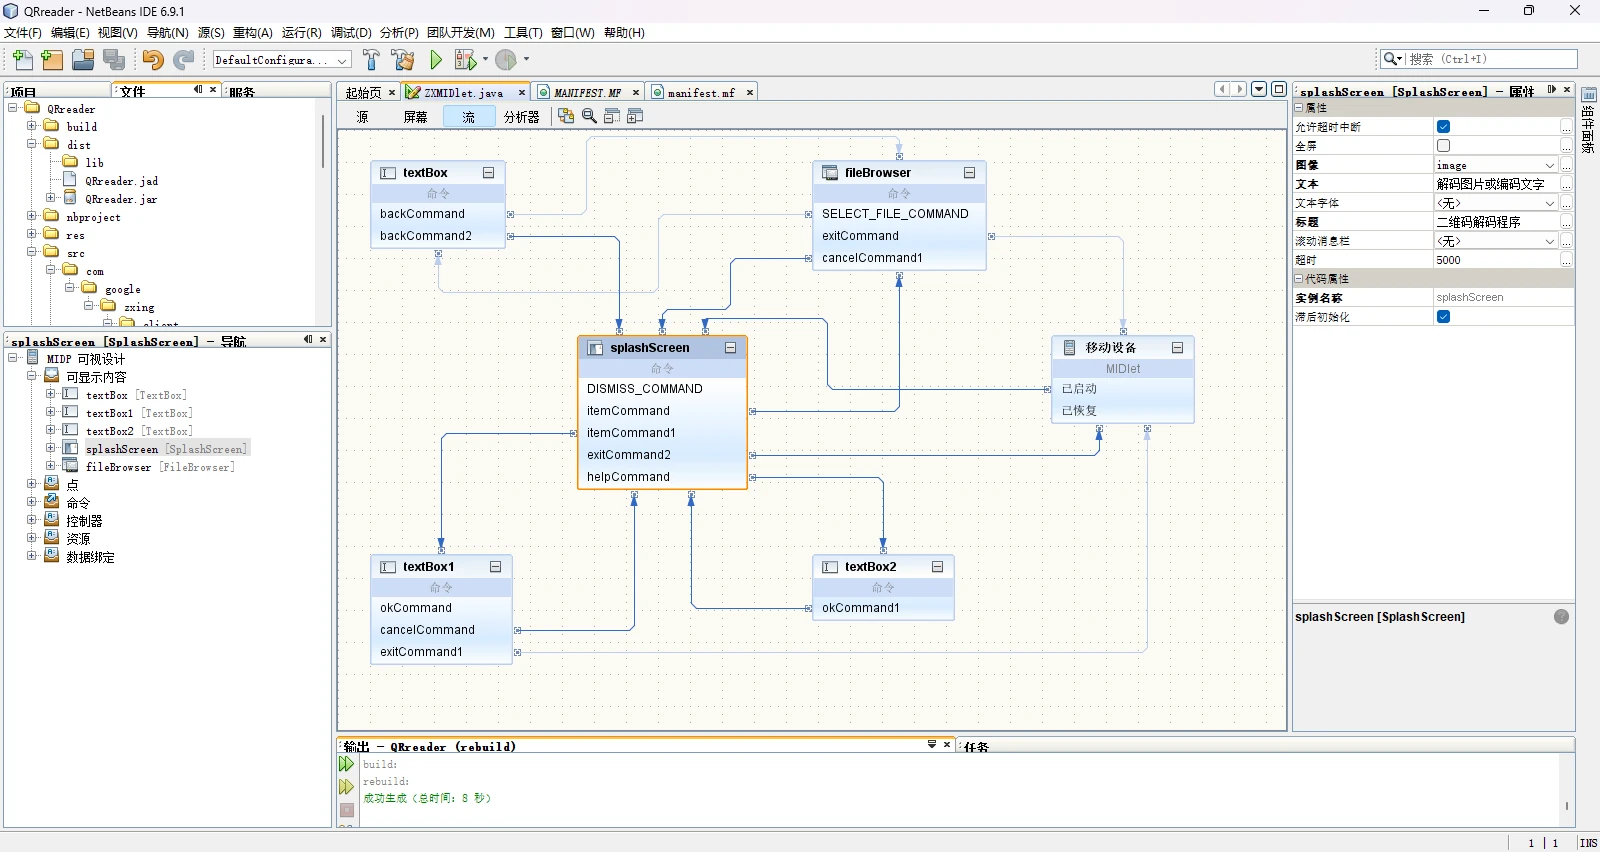
Task: Click the magnifier zoom icon in flow toolbar
Action: pos(589,116)
